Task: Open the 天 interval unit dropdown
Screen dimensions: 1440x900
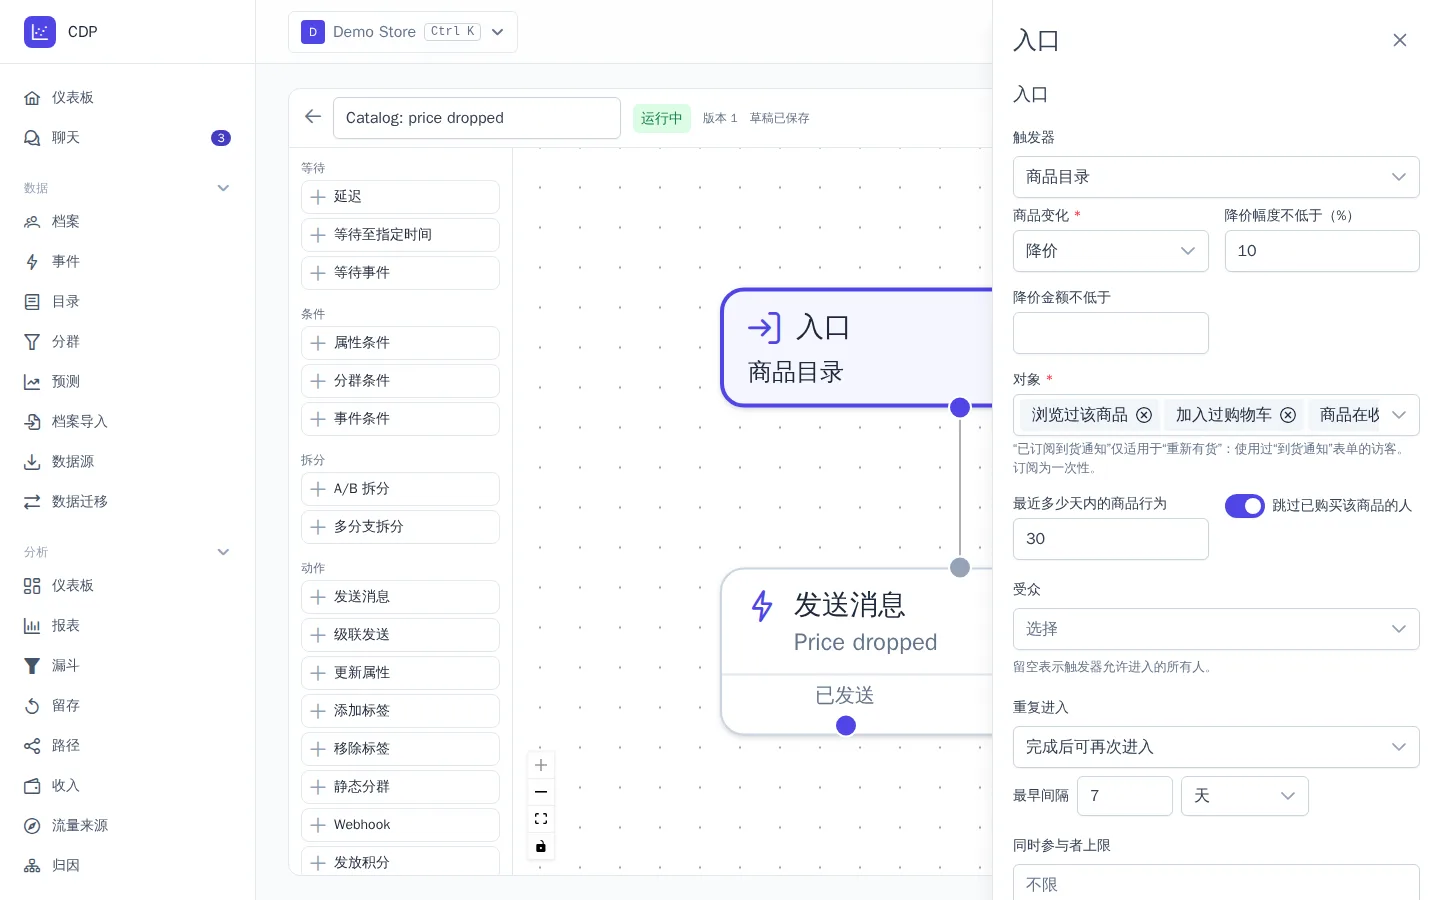Action: [1245, 796]
